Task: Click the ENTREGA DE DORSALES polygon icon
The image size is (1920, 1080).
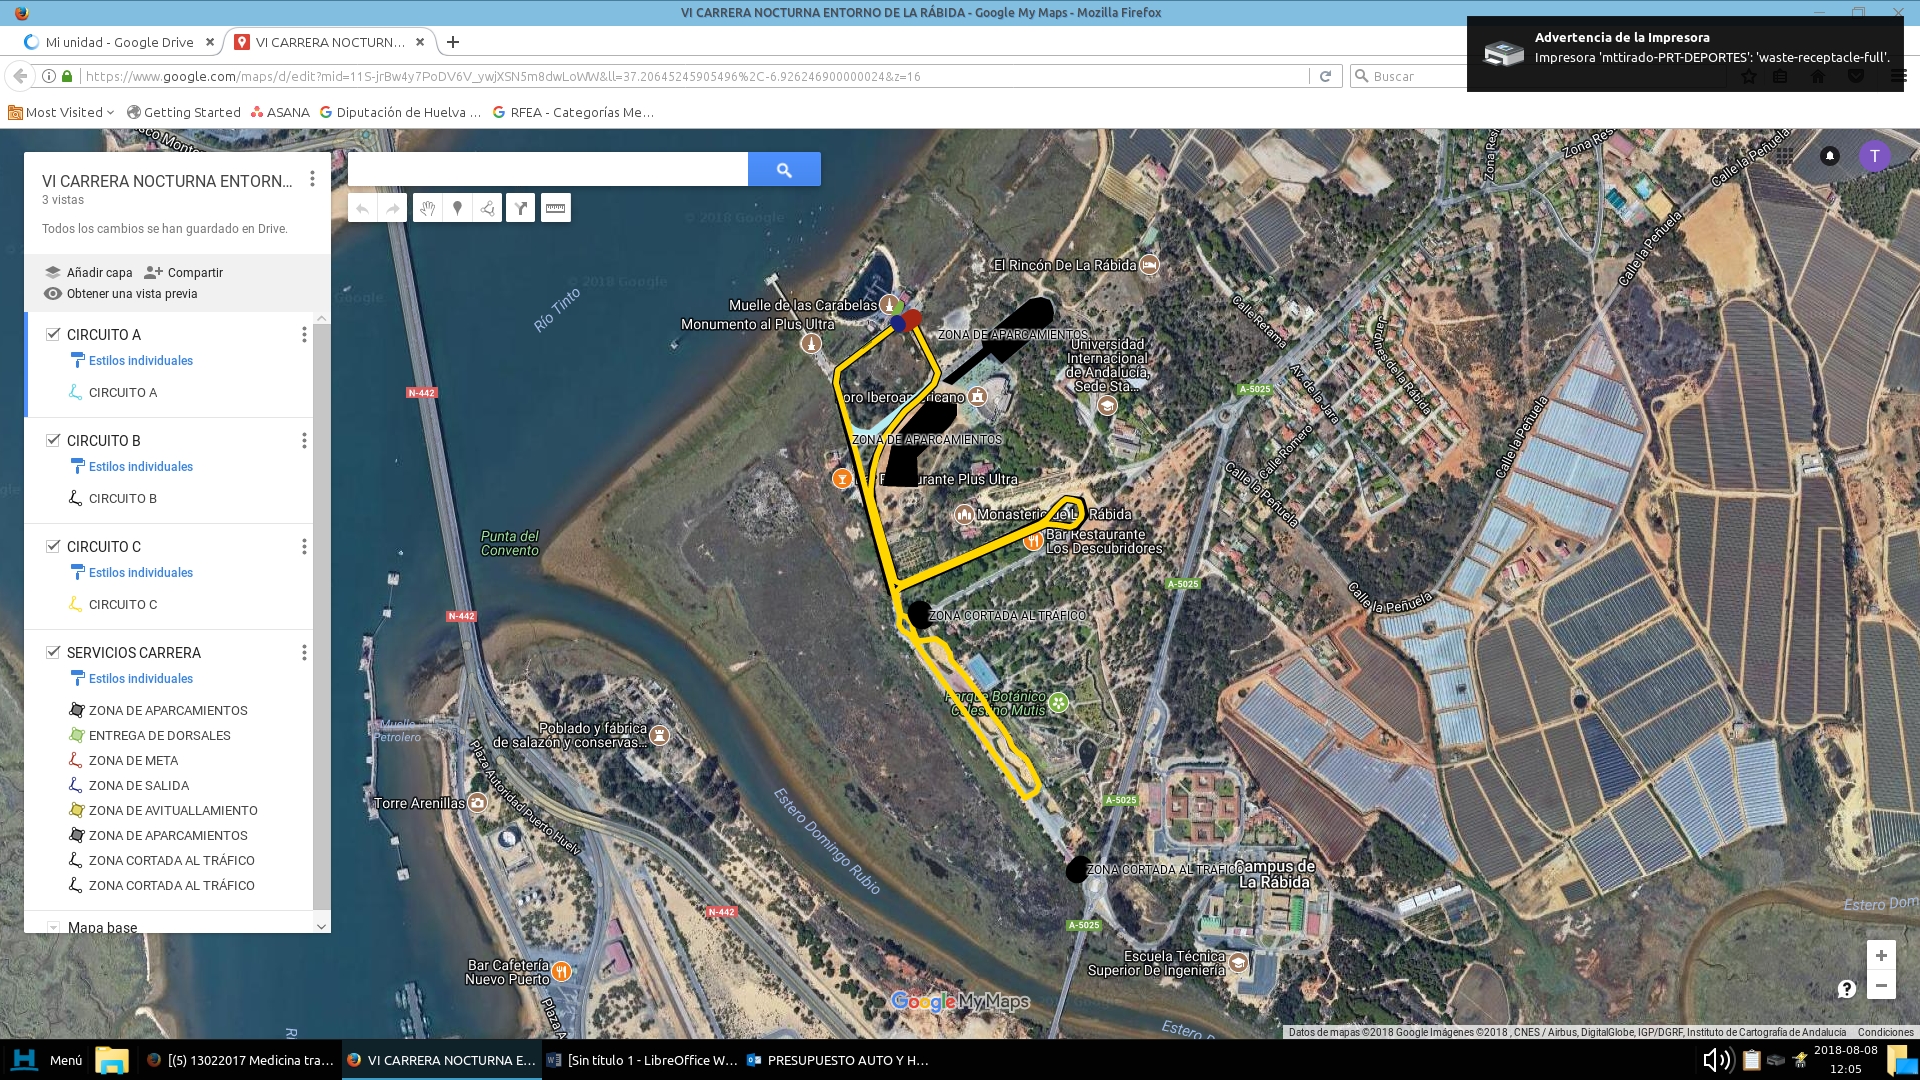Action: [75, 735]
